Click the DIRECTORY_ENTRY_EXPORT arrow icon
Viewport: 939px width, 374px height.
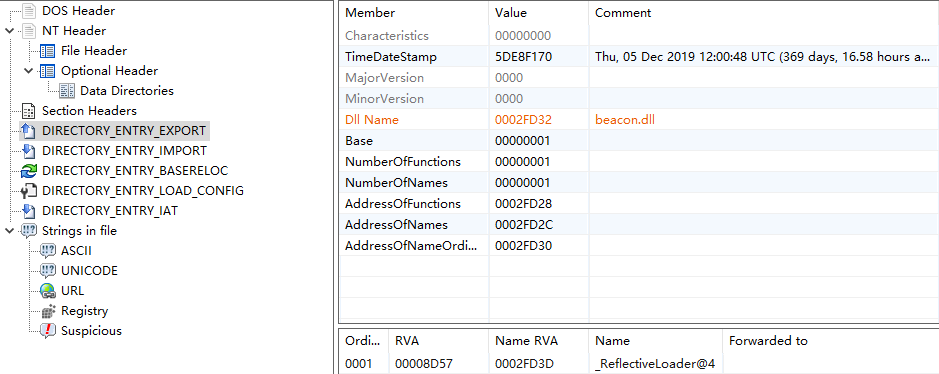pyautogui.click(x=29, y=130)
